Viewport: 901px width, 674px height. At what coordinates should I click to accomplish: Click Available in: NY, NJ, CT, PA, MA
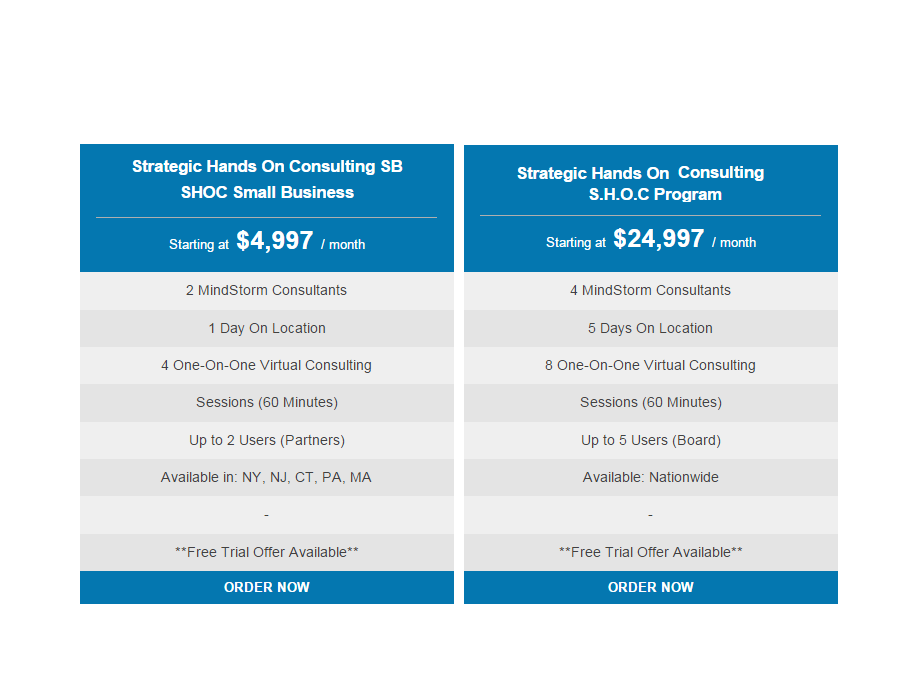click(267, 477)
